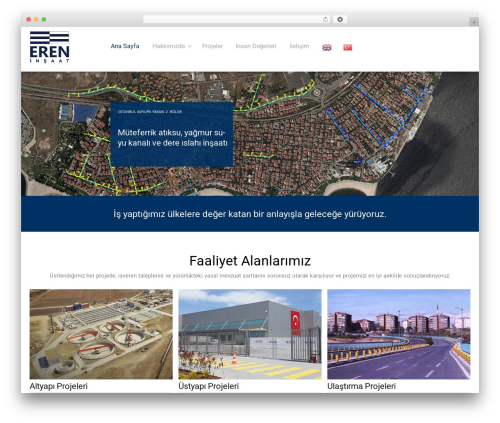Click the blue banner slogan text
The width and height of the screenshot is (500, 423).
click(x=250, y=214)
